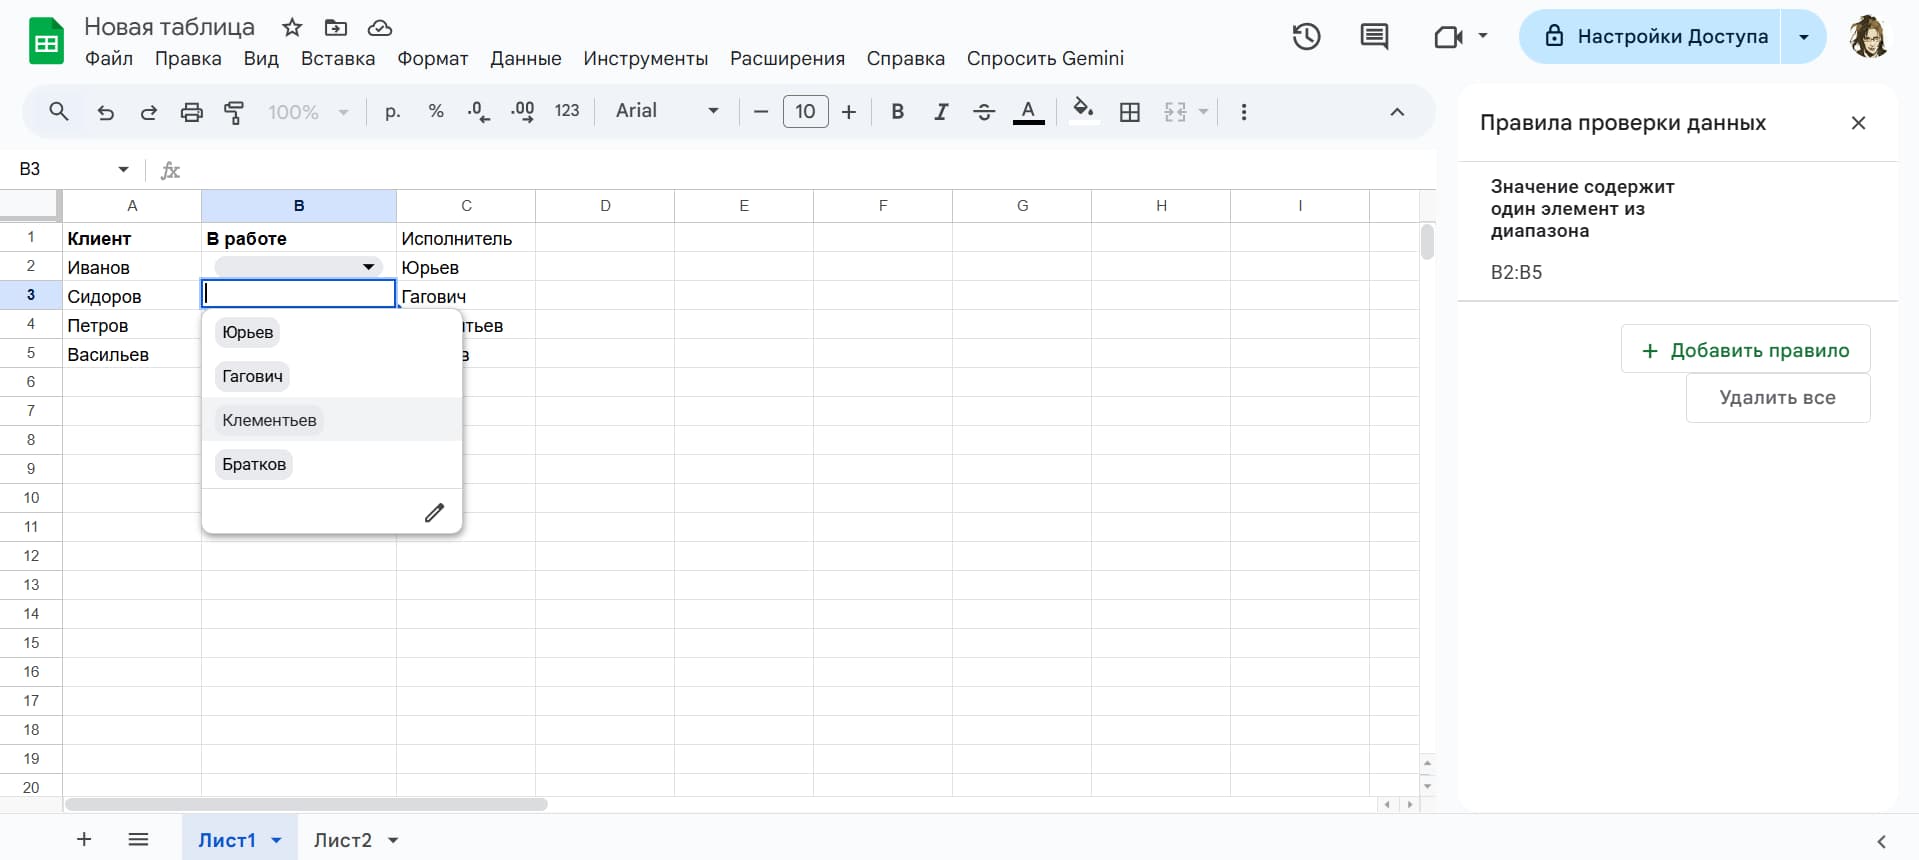This screenshot has height=860, width=1919.
Task: Open the fill color picker
Action: click(x=1083, y=111)
